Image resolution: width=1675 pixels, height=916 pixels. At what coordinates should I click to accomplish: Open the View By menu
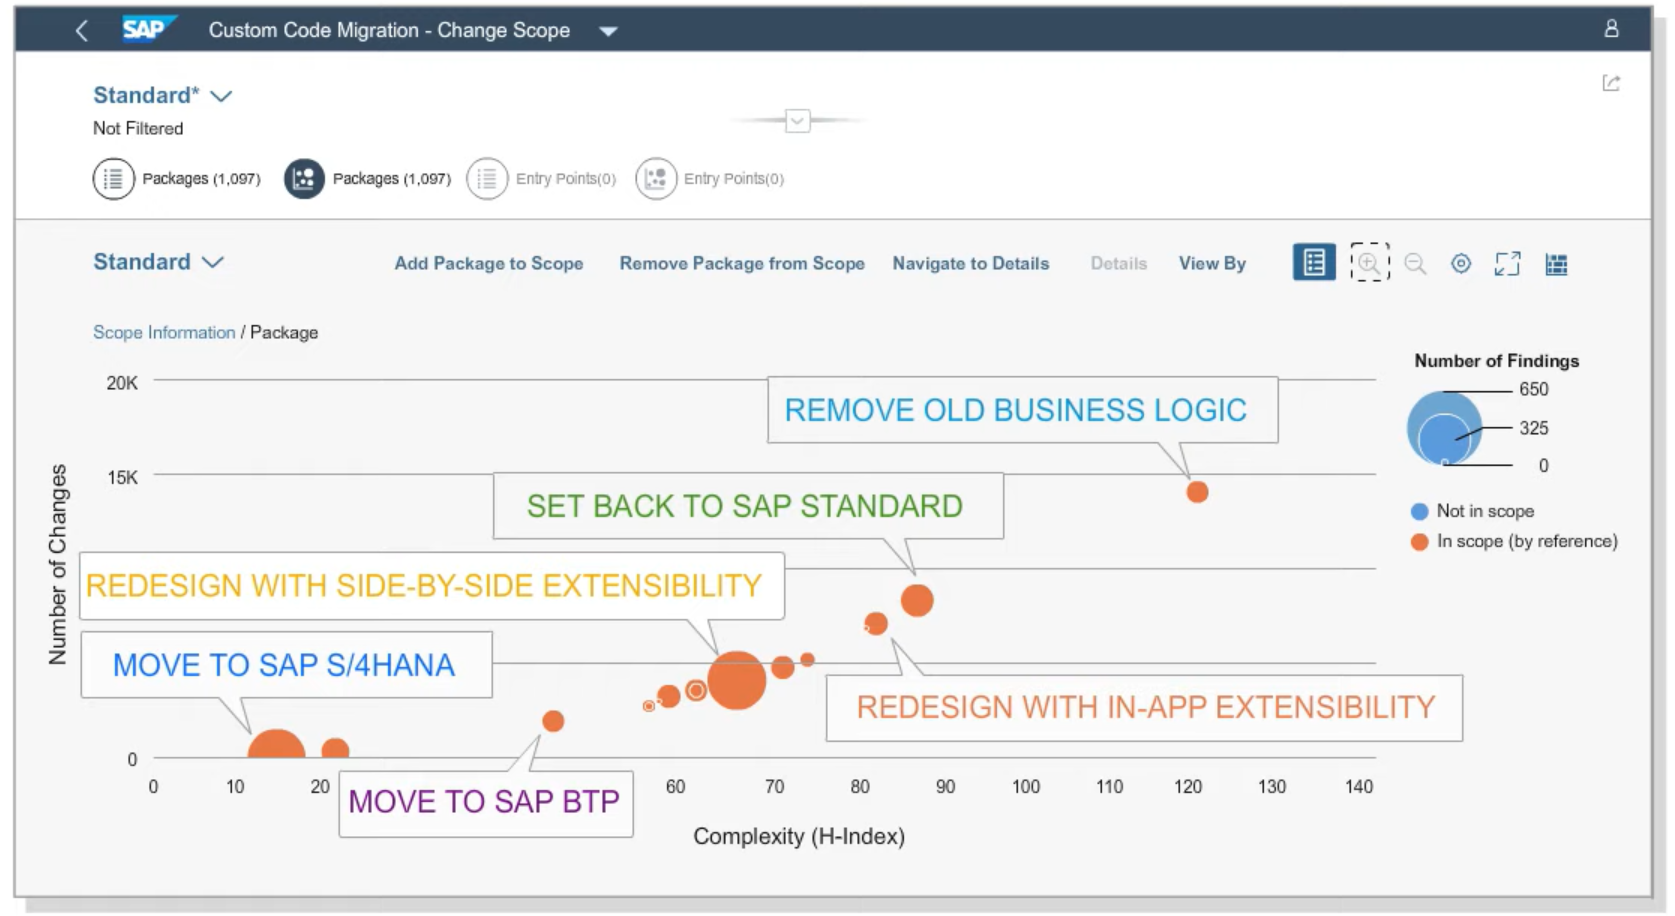(x=1212, y=263)
